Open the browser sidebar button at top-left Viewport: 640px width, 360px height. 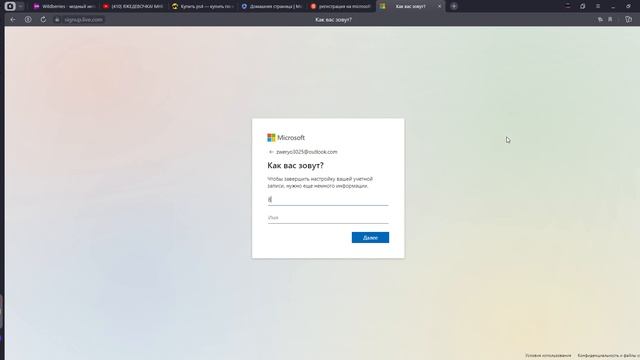tap(10, 6)
